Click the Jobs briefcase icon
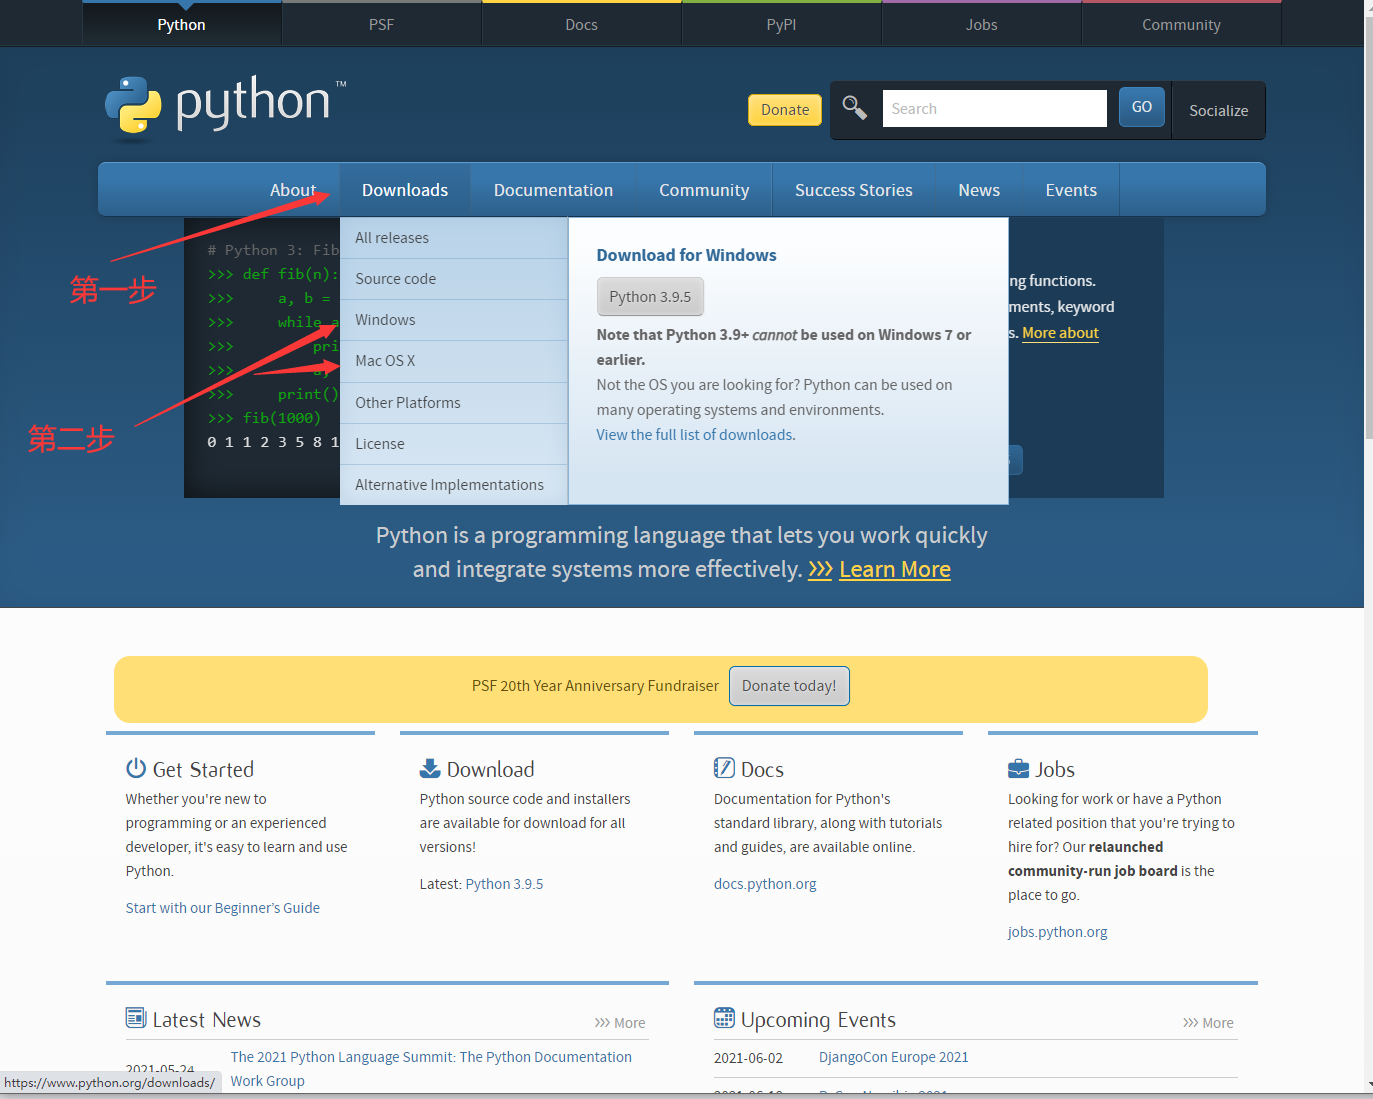Viewport: 1373px width, 1099px height. coord(1018,768)
